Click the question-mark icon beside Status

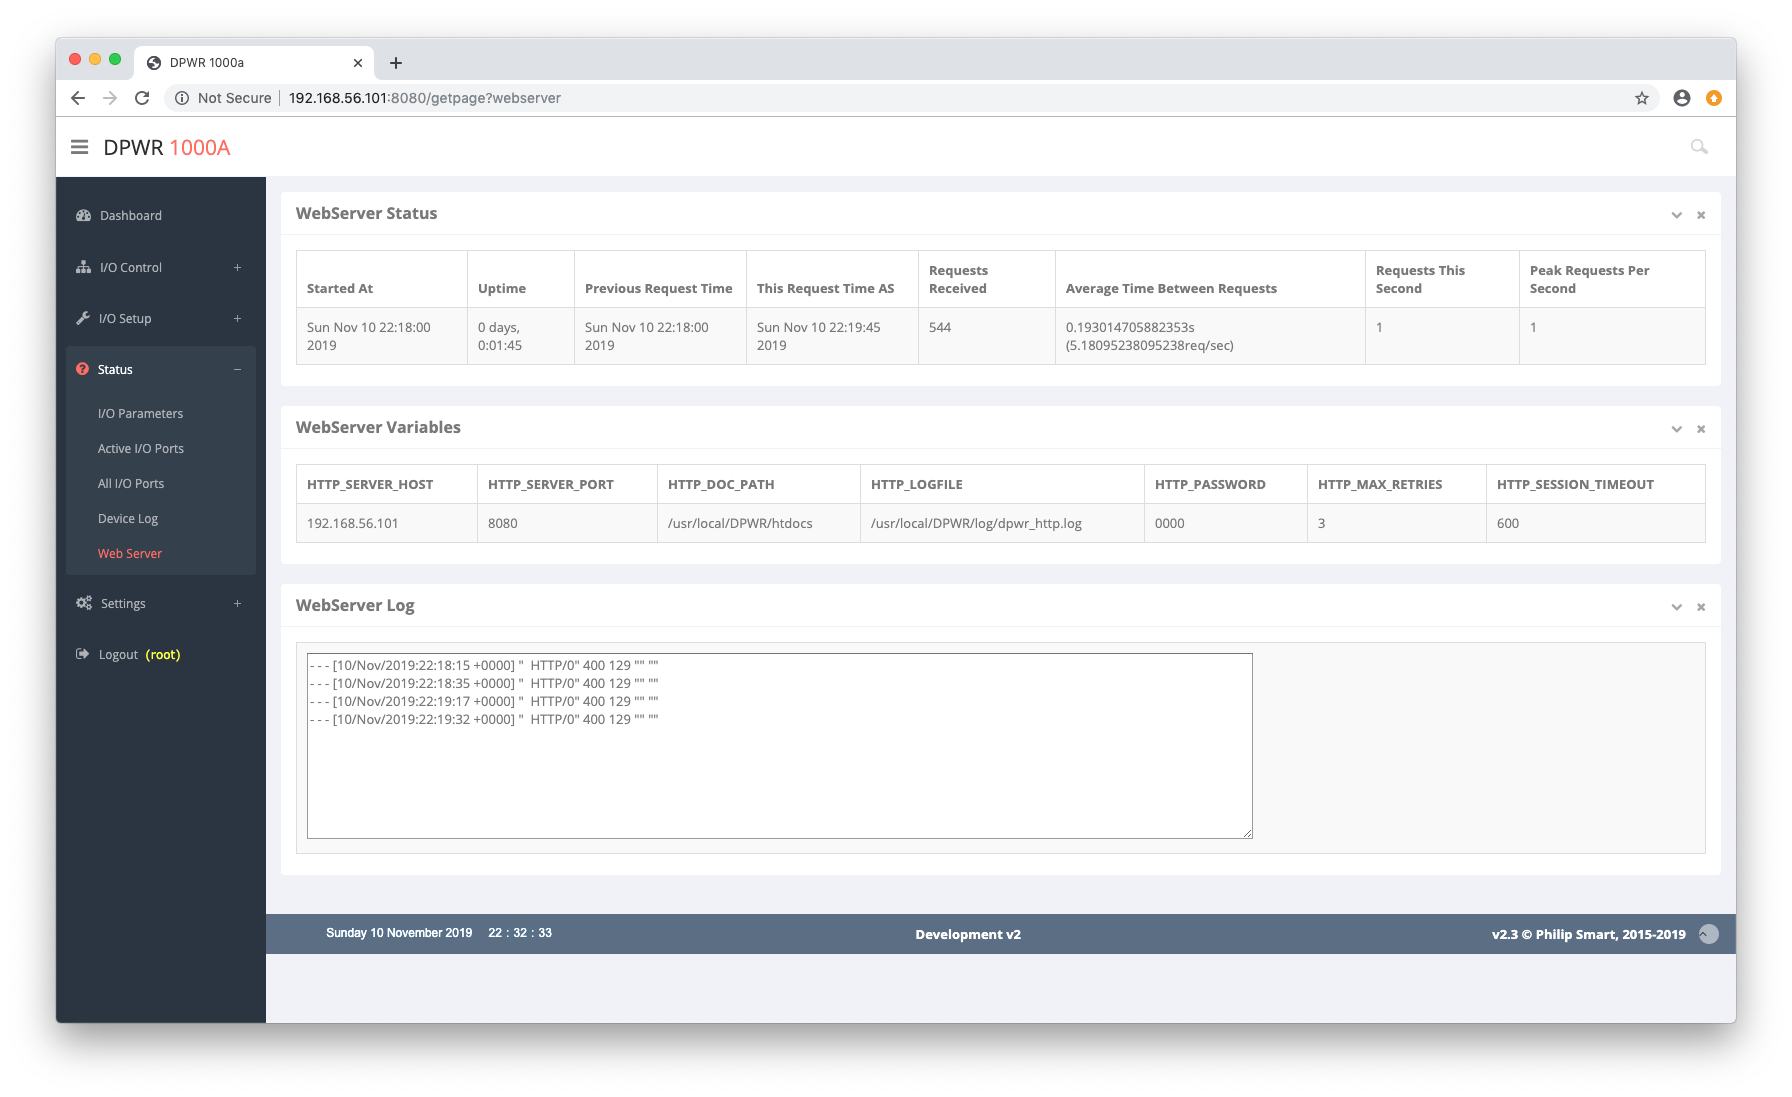tap(83, 369)
